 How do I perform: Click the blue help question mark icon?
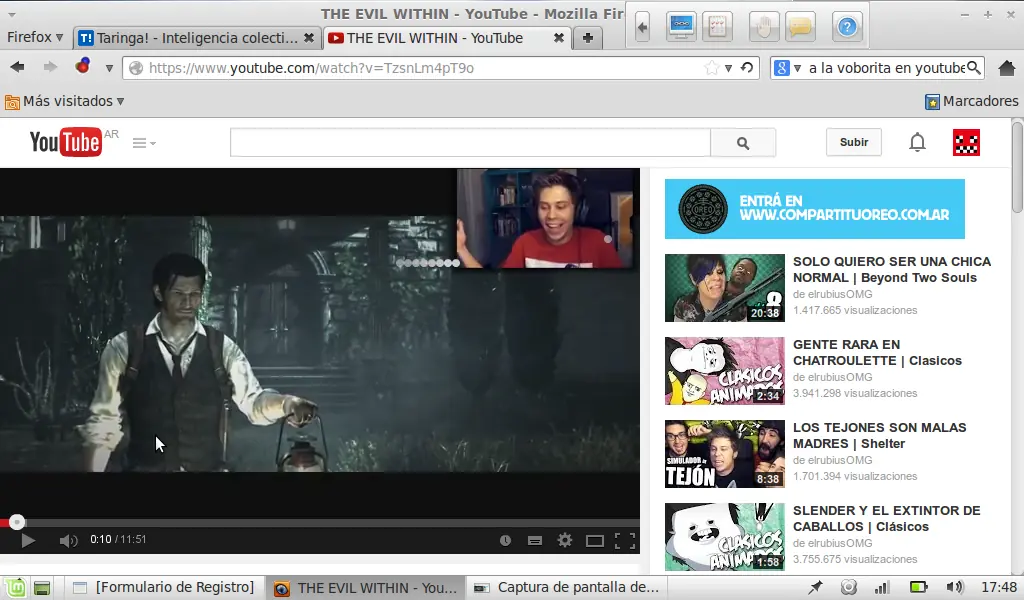pyautogui.click(x=847, y=26)
